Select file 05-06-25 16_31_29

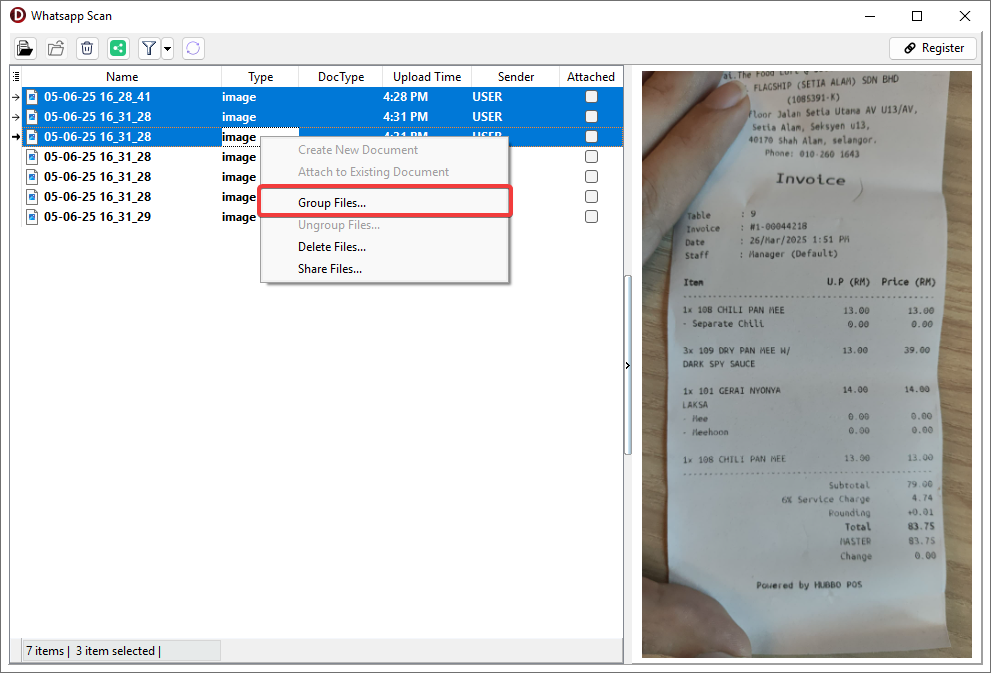(x=97, y=217)
